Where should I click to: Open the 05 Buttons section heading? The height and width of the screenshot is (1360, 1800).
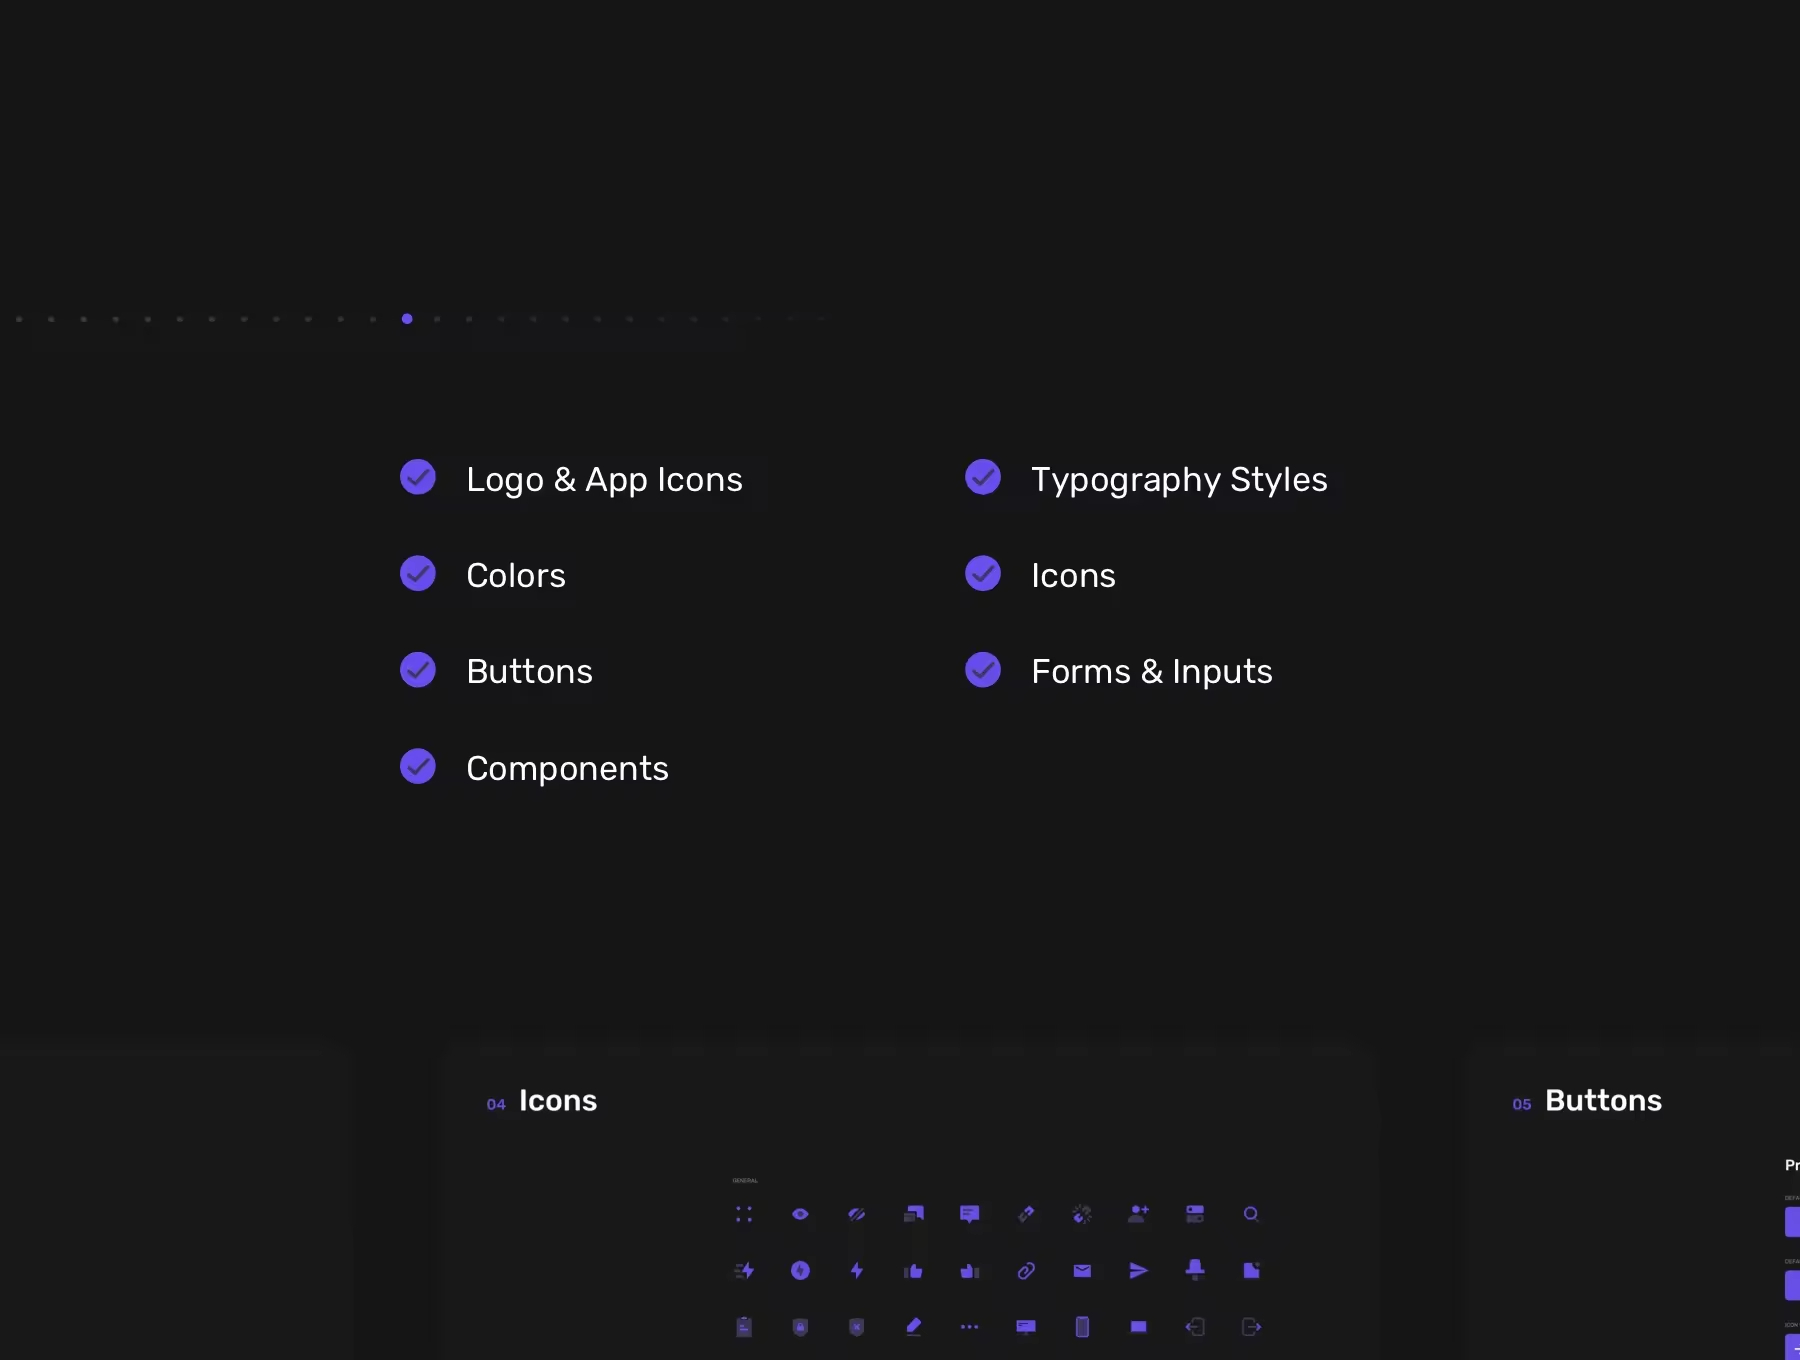tap(1602, 1101)
